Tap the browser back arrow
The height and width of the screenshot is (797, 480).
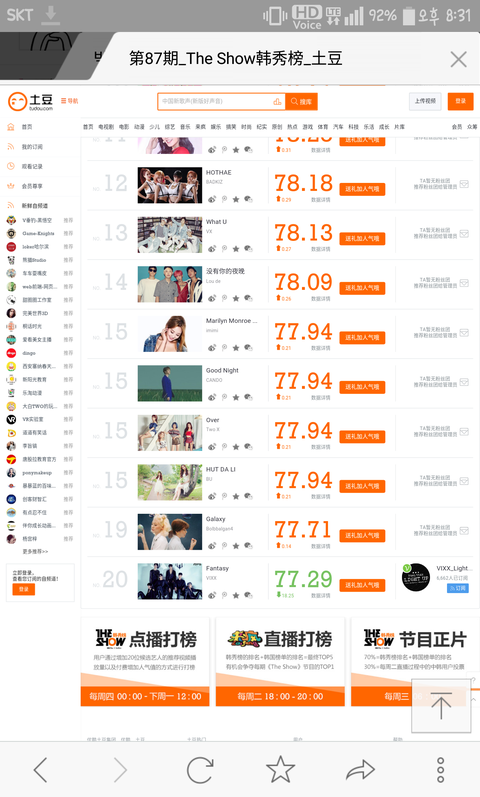40,770
